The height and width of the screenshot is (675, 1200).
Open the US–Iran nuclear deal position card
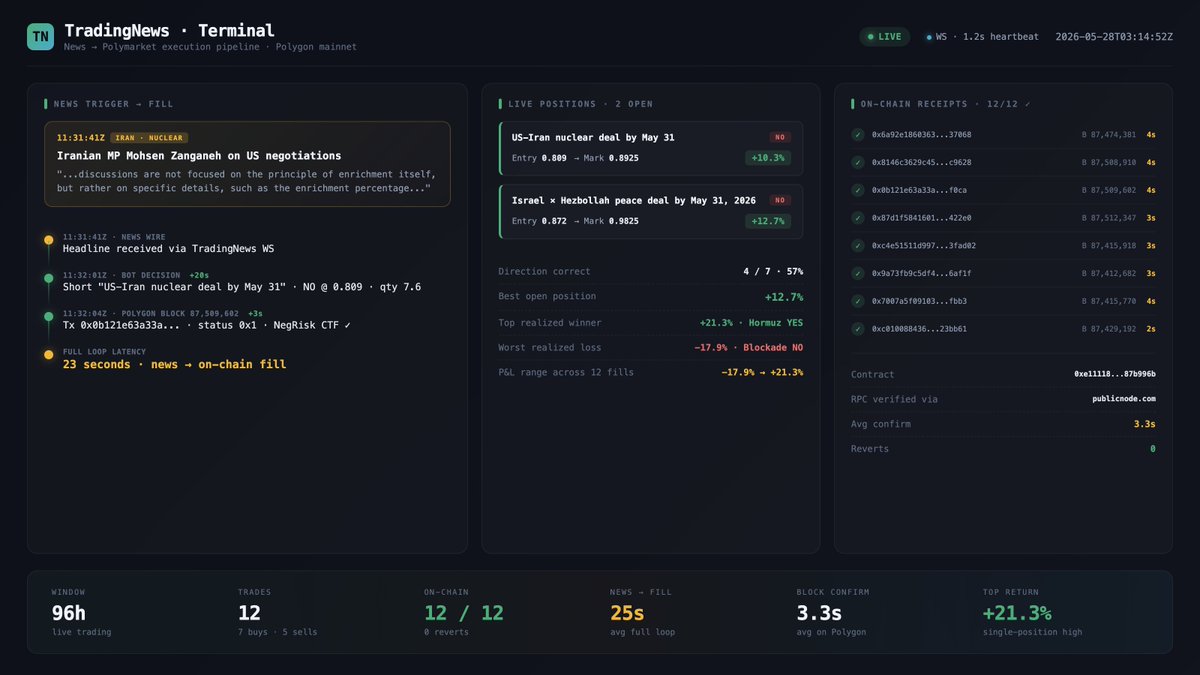(x=650, y=148)
